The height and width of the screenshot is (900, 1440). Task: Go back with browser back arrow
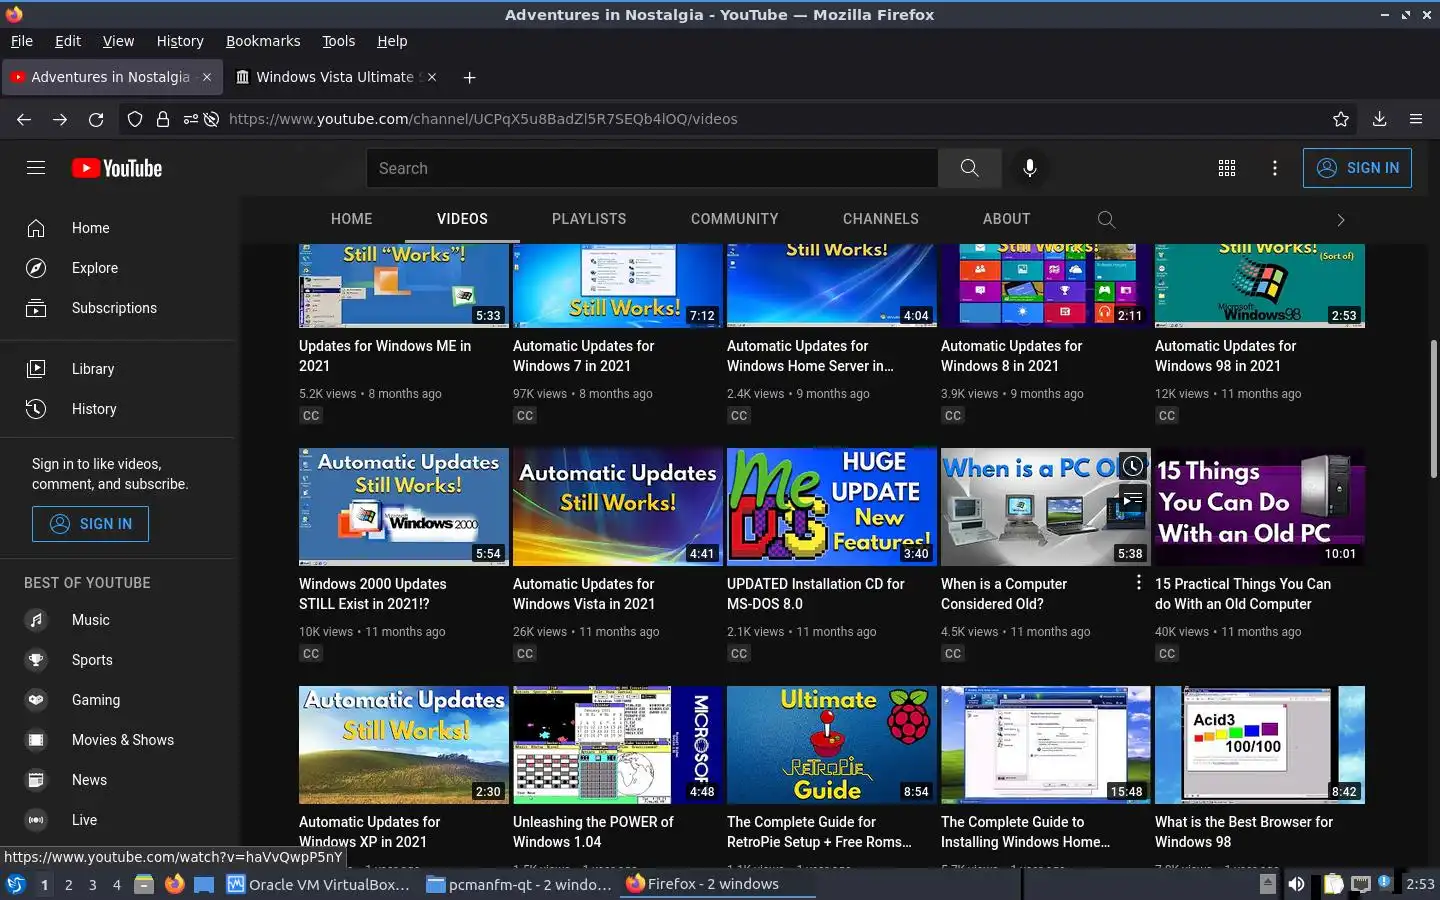(x=24, y=119)
